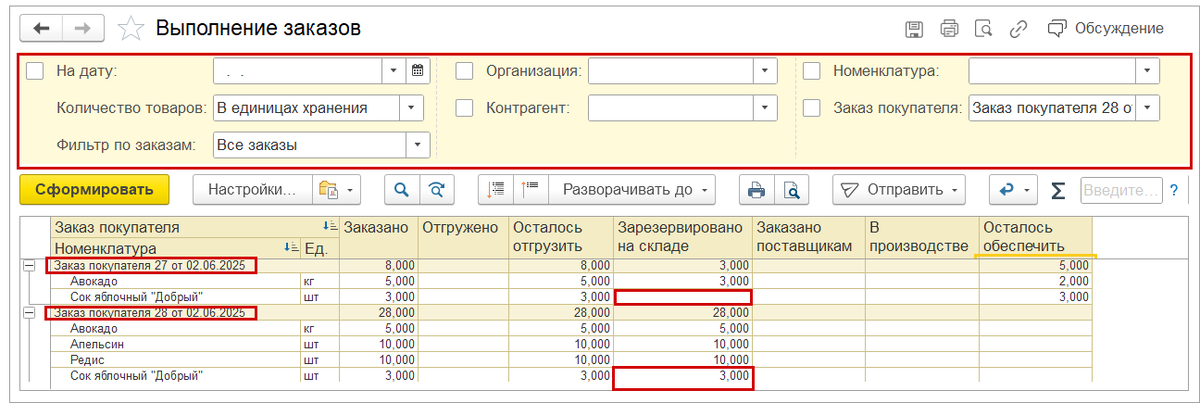
Task: Click the find-next magnifier icon
Action: click(435, 189)
